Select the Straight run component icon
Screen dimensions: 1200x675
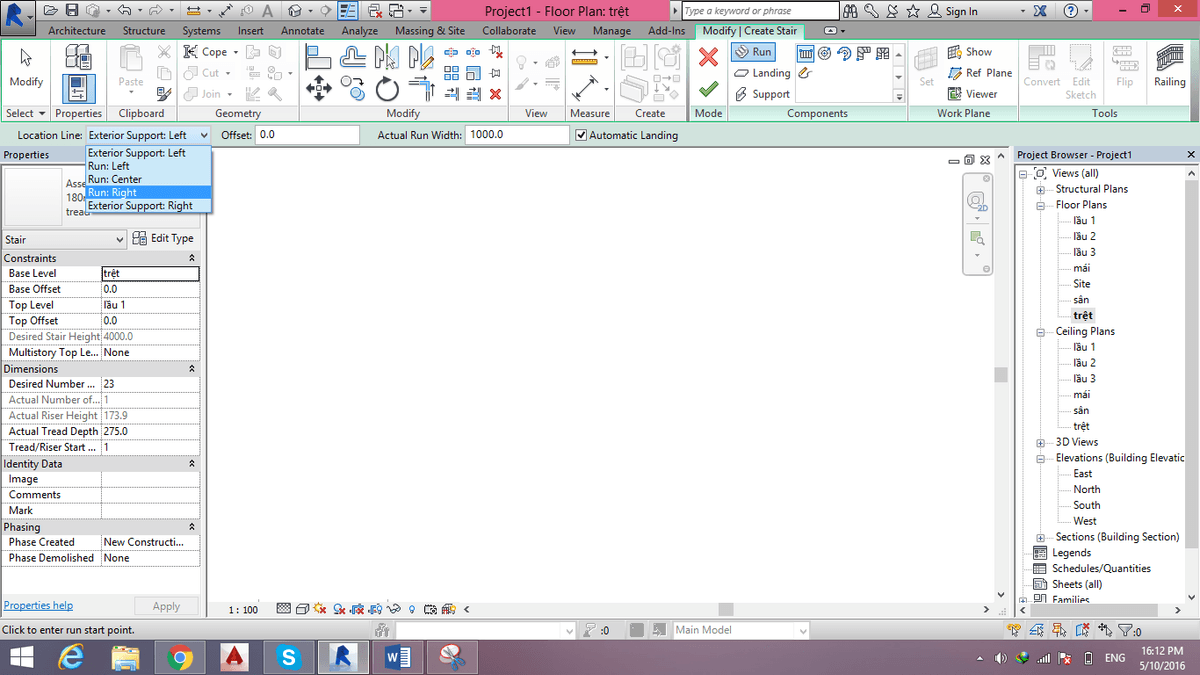tap(806, 54)
